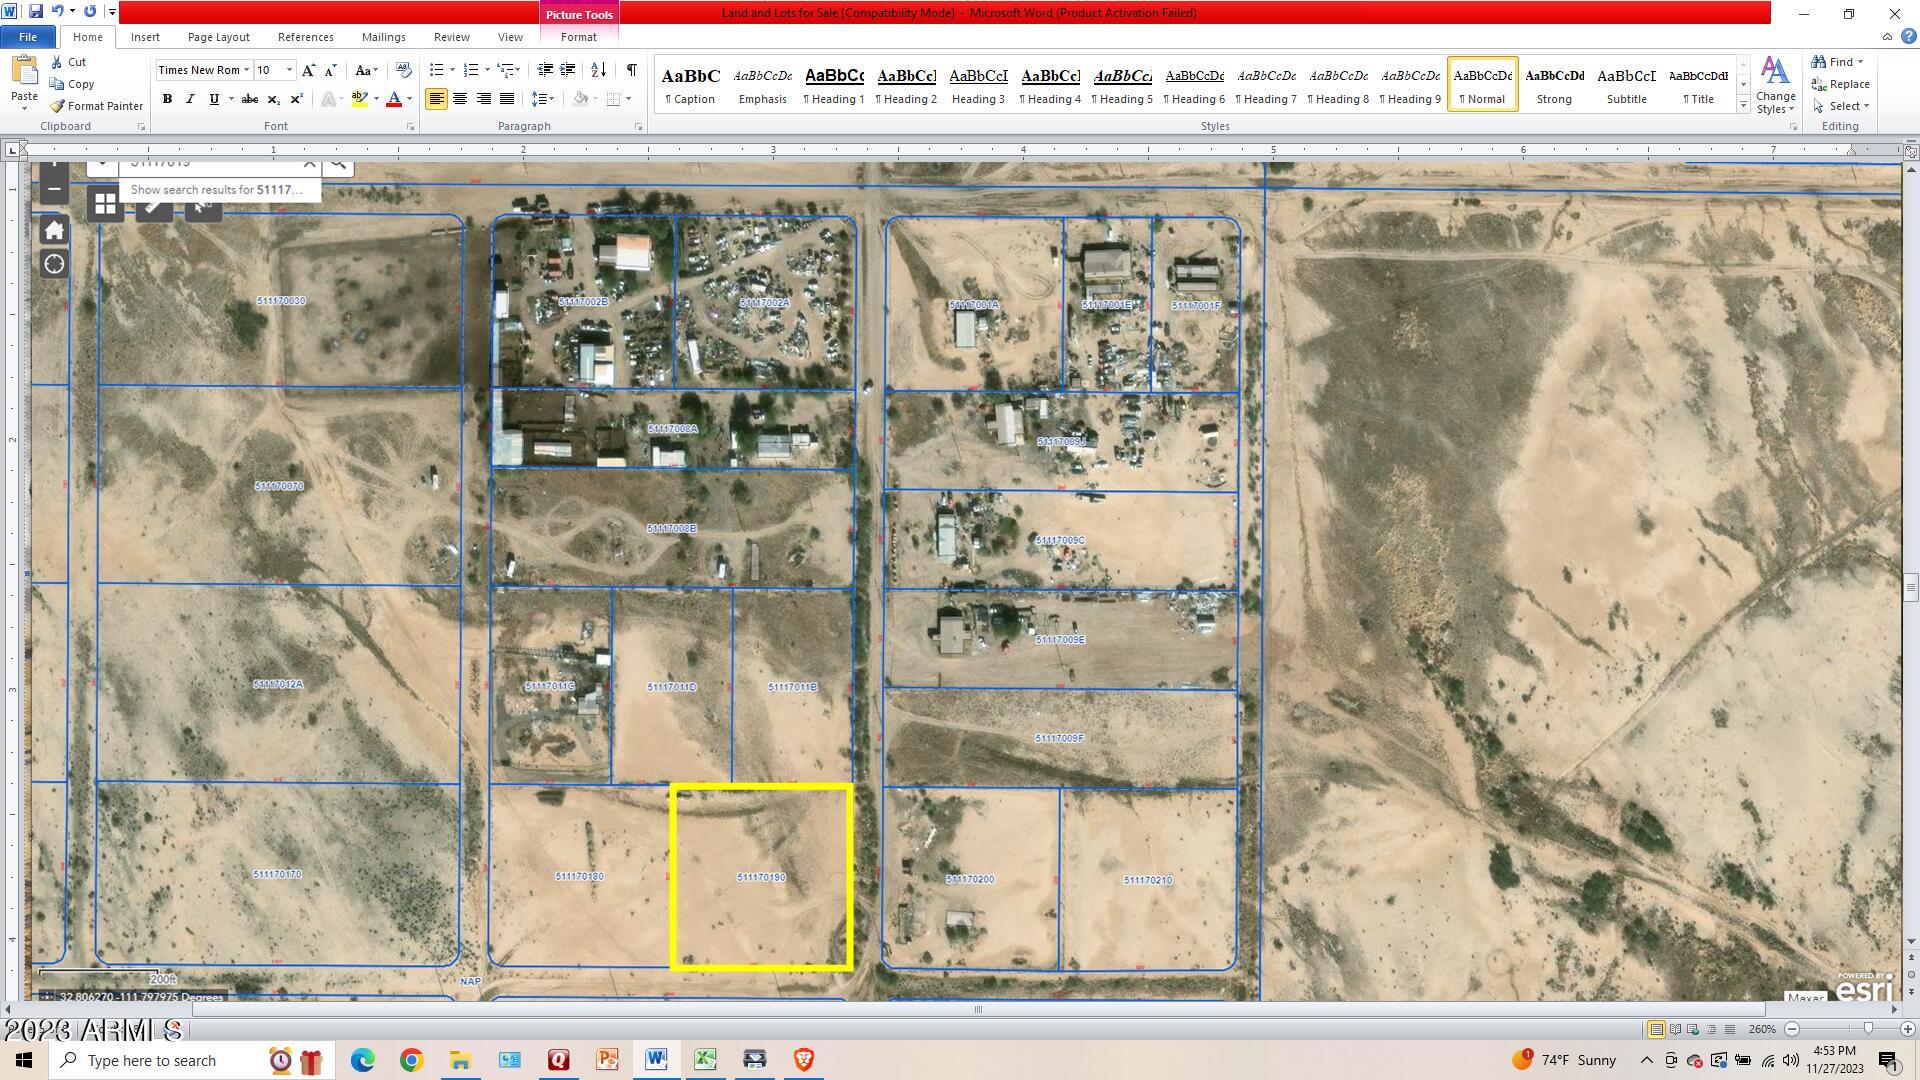Apply strikethrough formatting
Image resolution: width=1920 pixels, height=1080 pixels.
250,99
